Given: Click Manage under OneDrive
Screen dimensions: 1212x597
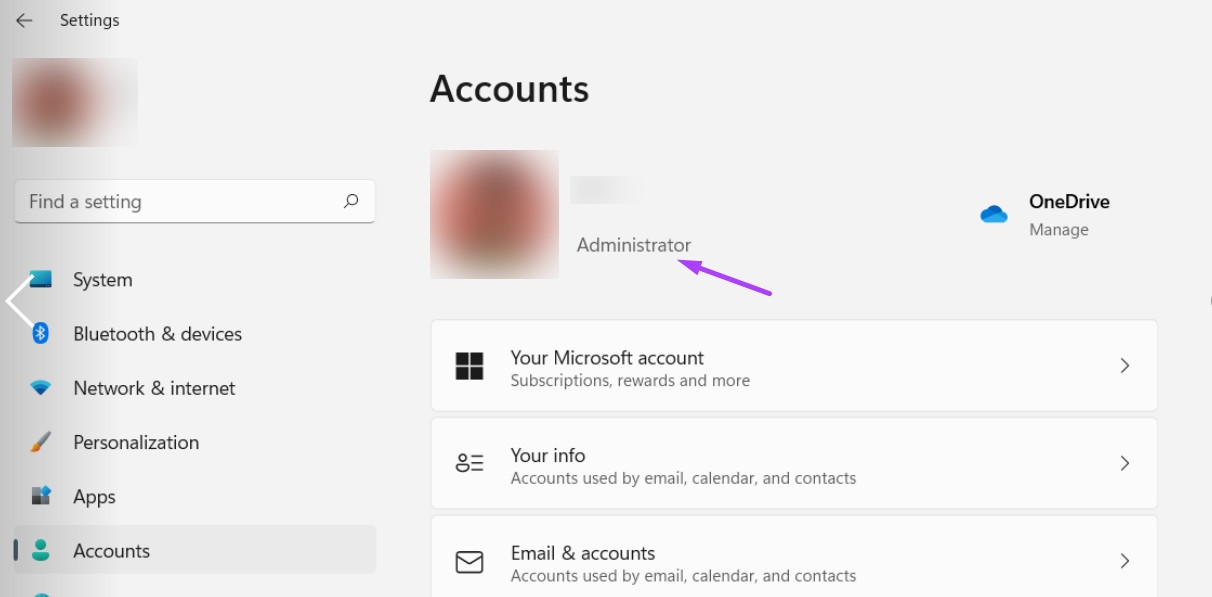Looking at the screenshot, I should pos(1058,230).
